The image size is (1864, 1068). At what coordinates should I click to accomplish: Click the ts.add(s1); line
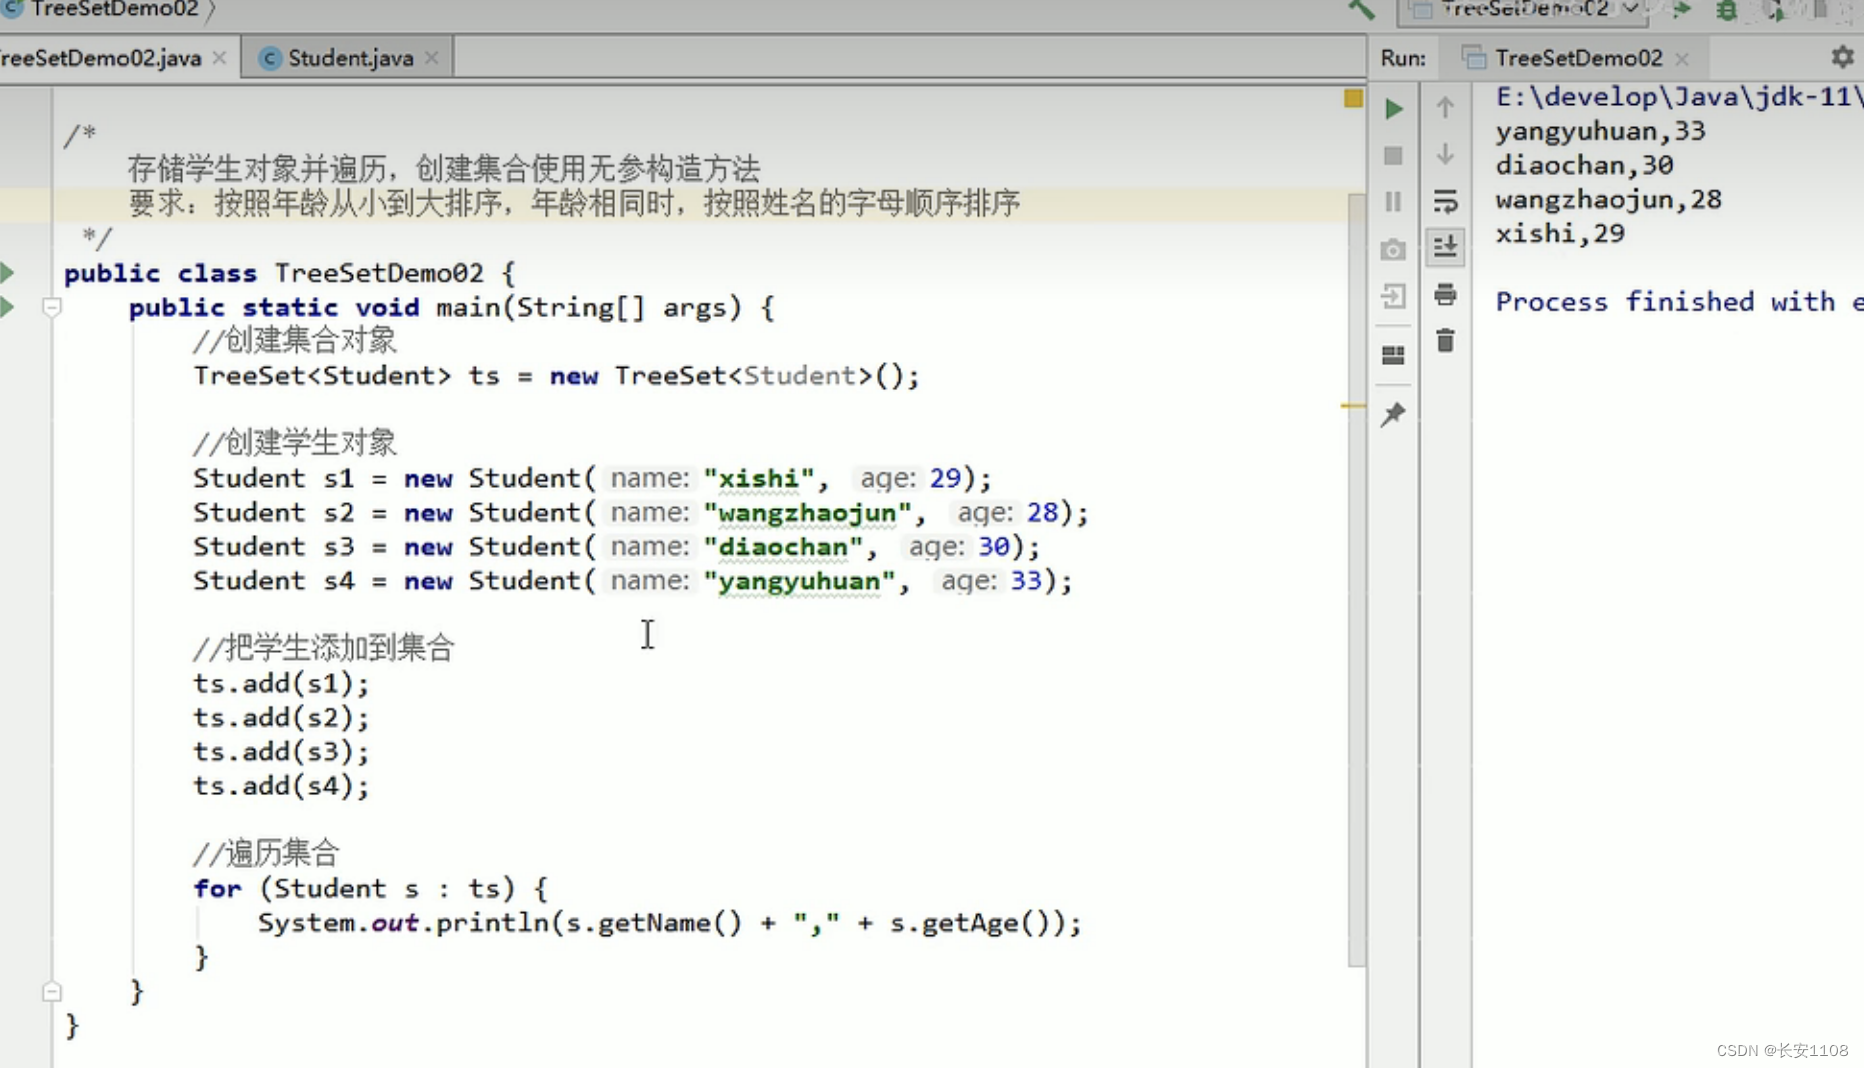pyautogui.click(x=281, y=684)
